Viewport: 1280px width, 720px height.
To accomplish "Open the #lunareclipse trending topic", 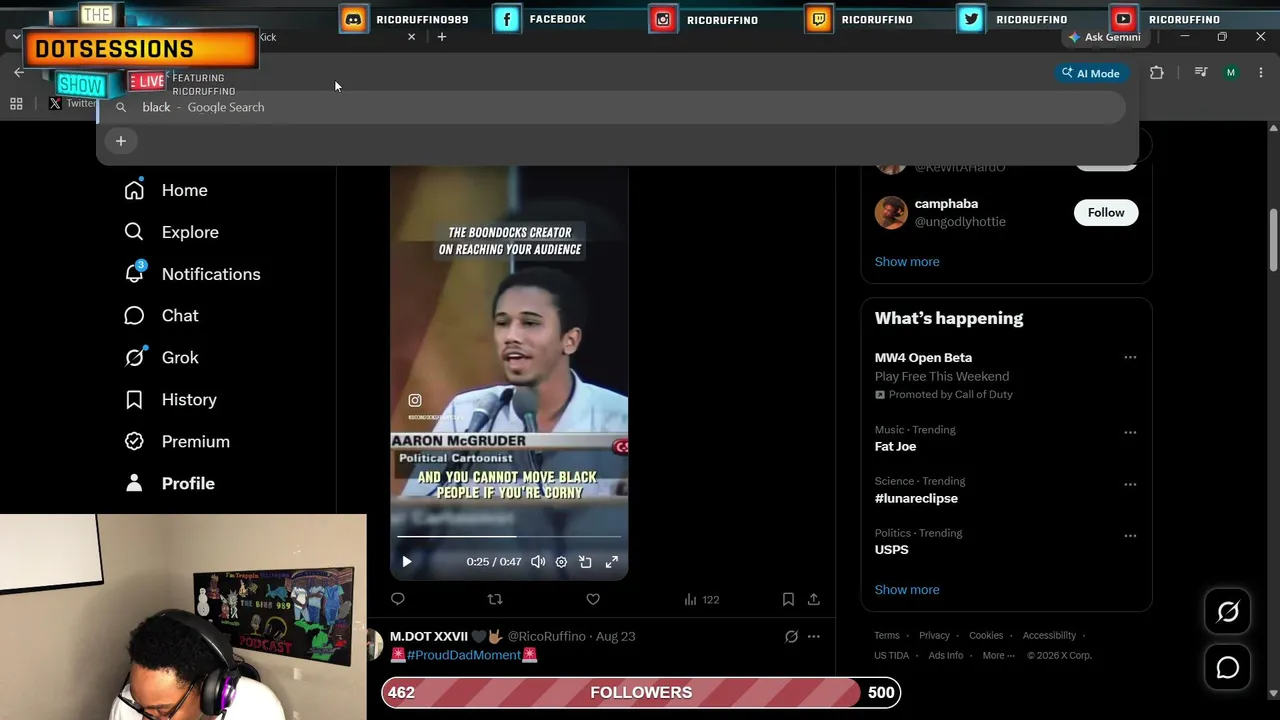I will 916,498.
